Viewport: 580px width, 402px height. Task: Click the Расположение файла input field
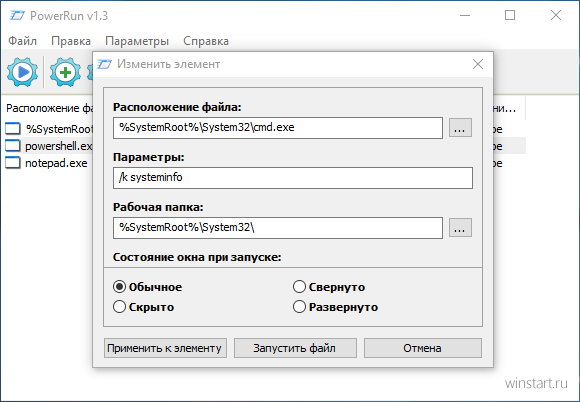pos(278,128)
